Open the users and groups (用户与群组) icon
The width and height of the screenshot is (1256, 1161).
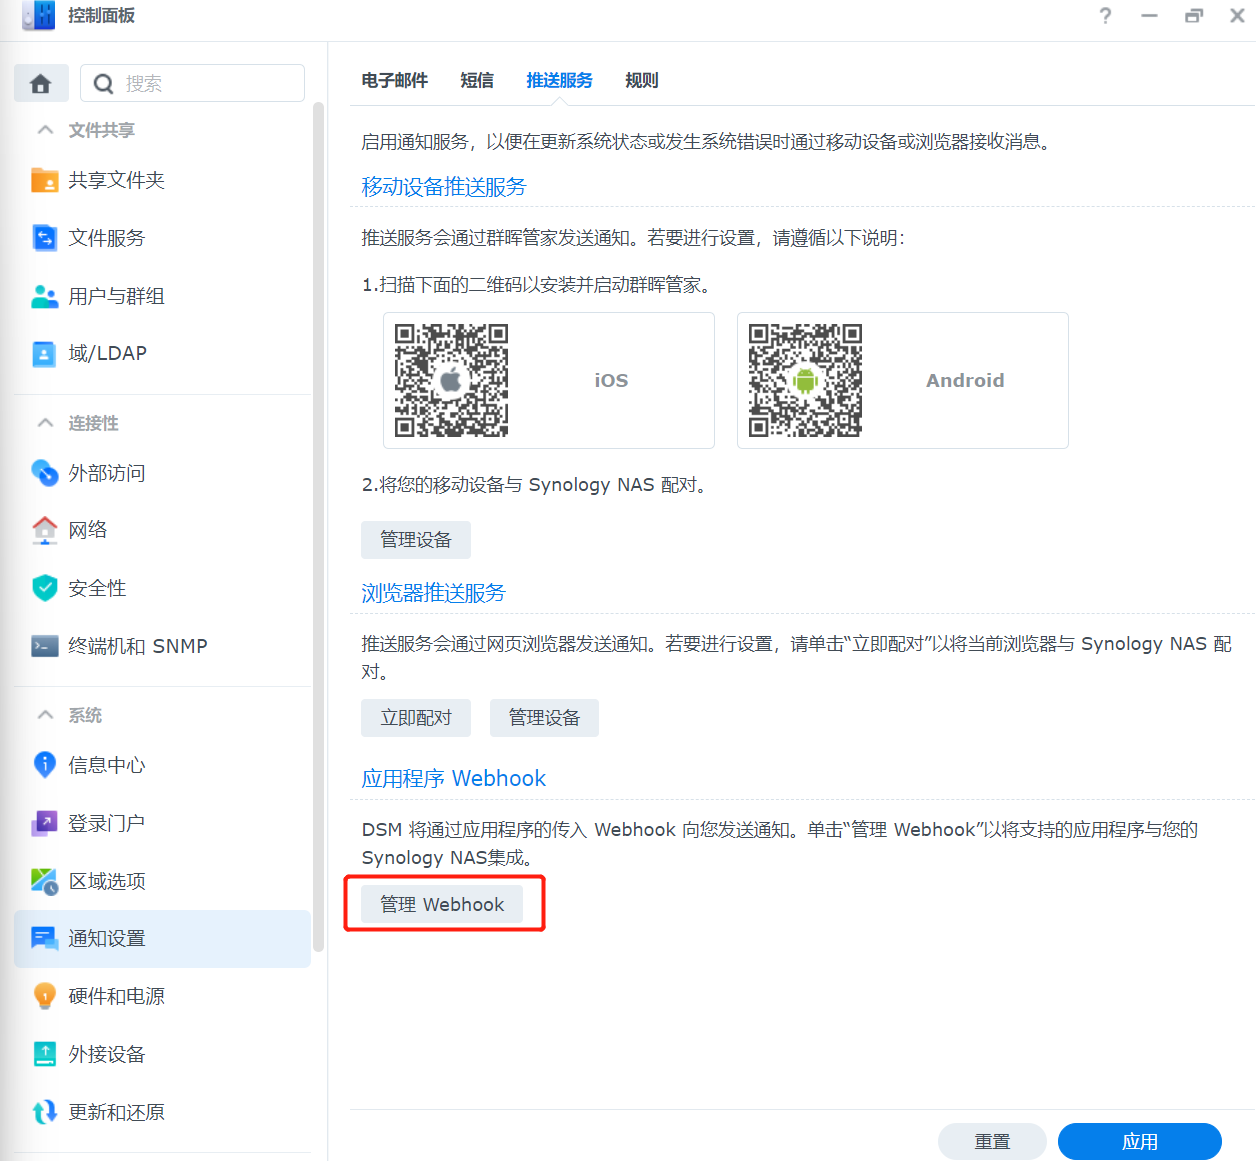pos(45,296)
